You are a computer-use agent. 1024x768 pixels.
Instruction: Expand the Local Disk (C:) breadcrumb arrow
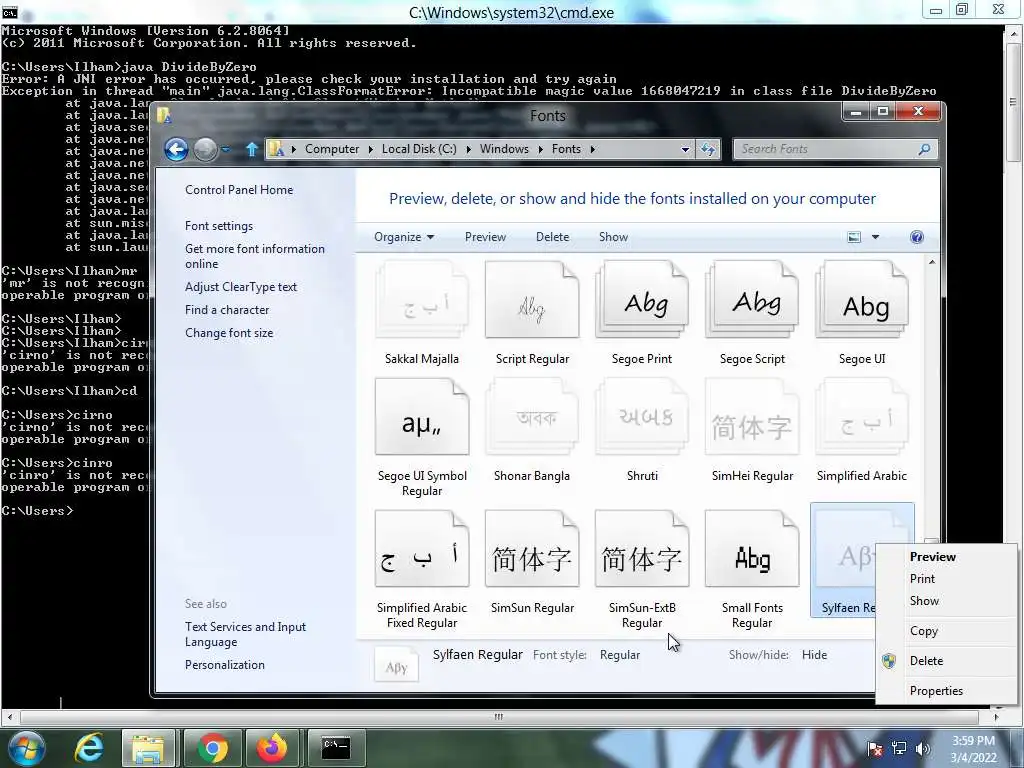(x=468, y=150)
